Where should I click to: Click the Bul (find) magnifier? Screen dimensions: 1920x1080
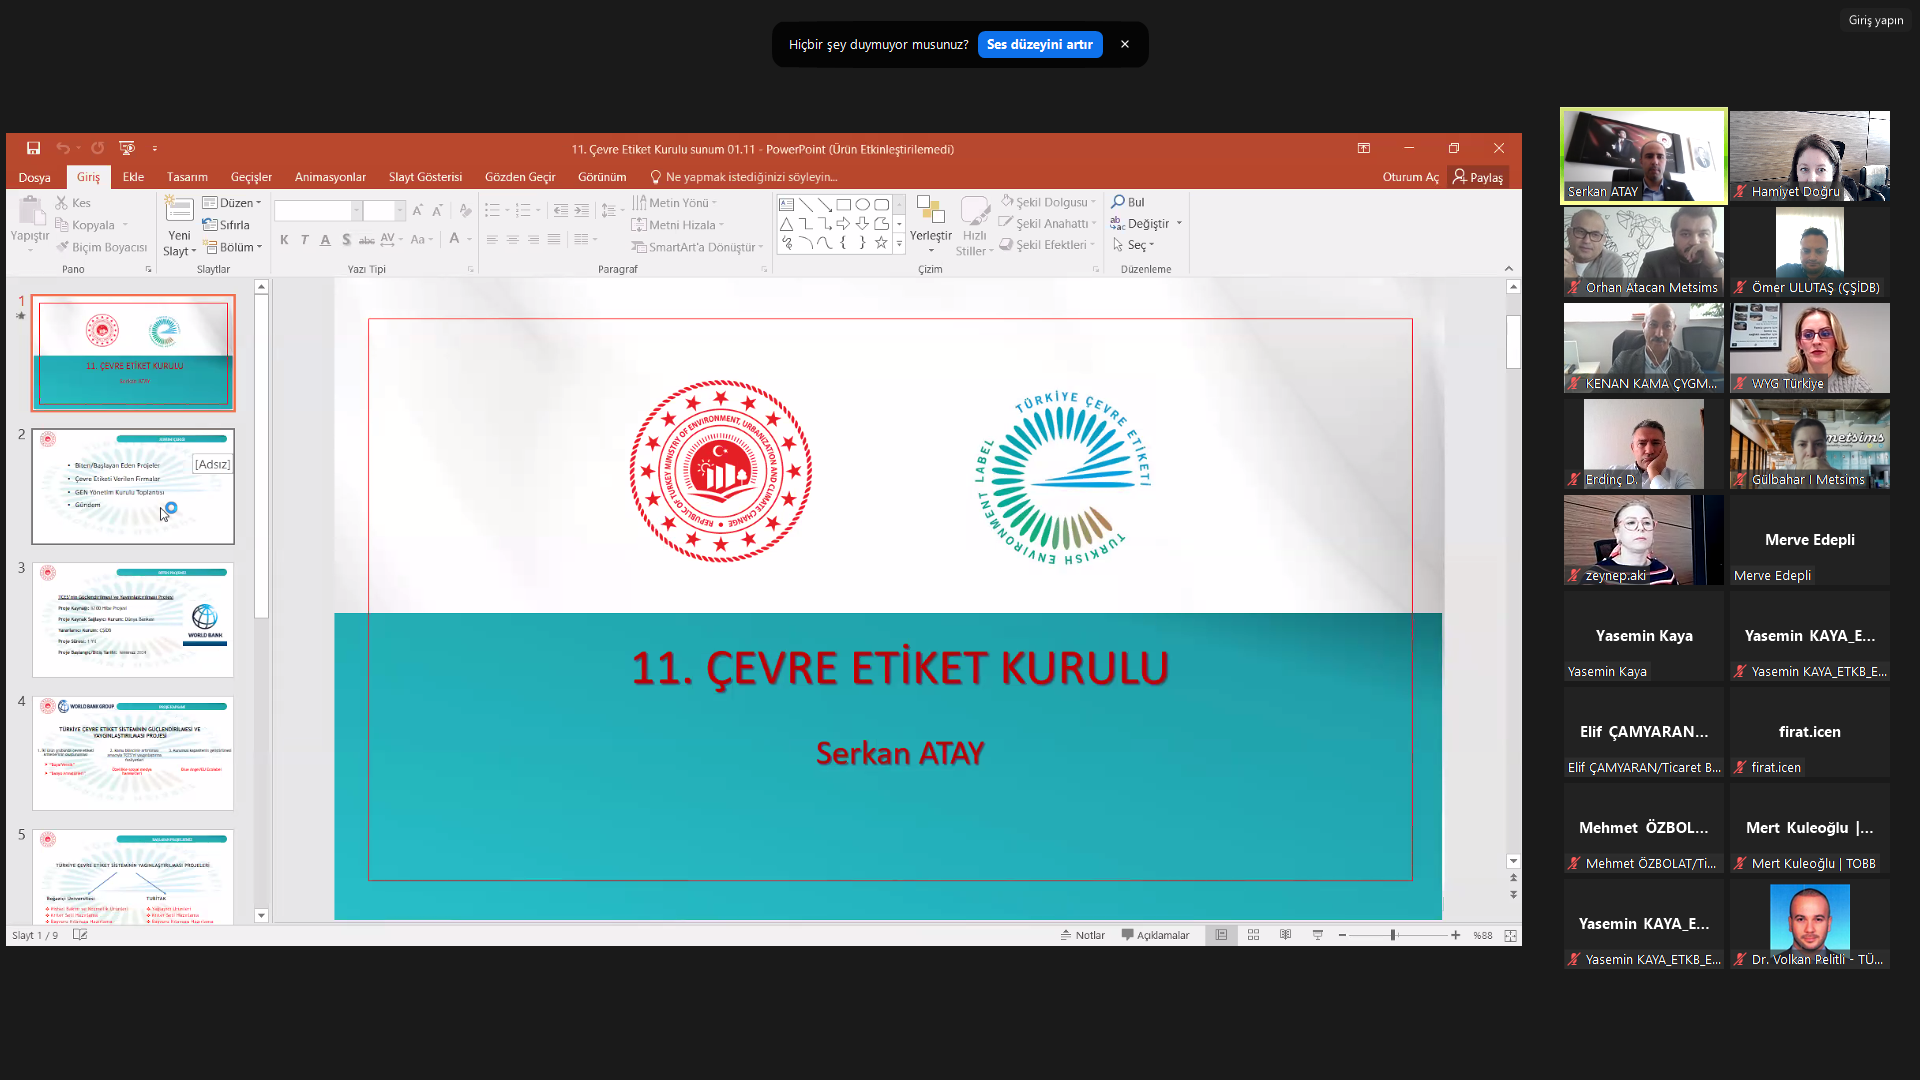coord(1128,202)
